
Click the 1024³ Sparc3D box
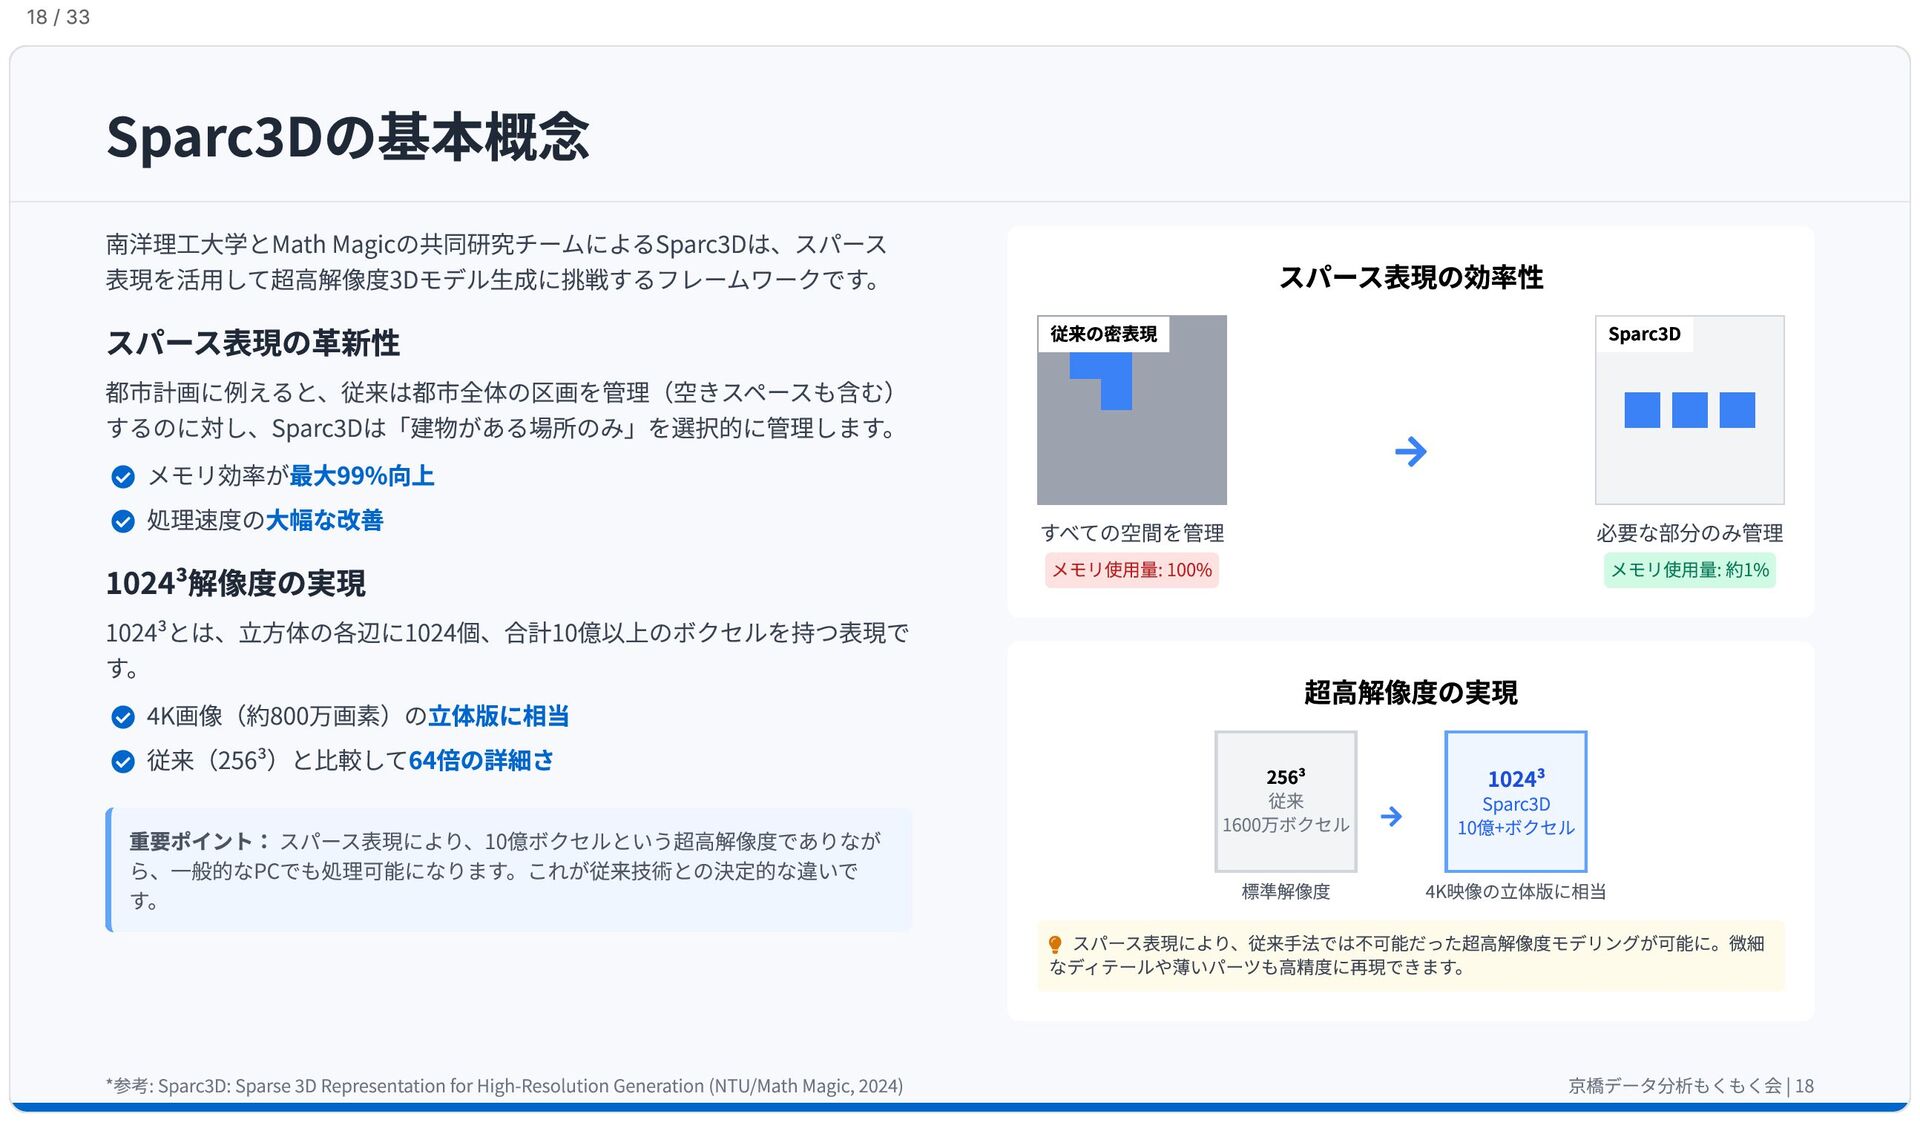click(x=1516, y=801)
